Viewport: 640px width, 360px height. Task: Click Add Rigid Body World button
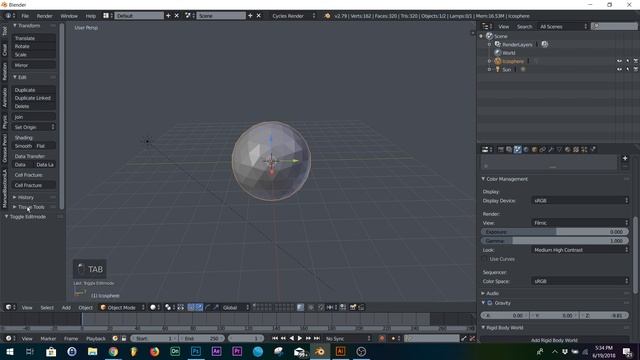(554, 340)
